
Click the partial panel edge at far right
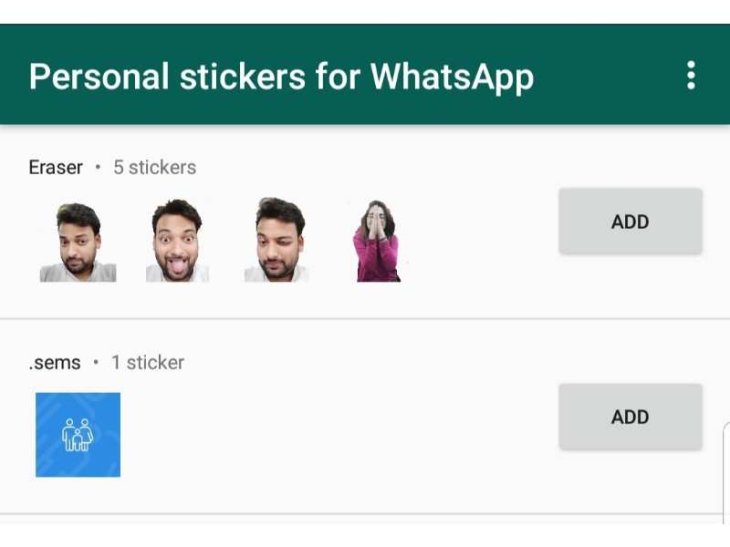[x=725, y=470]
